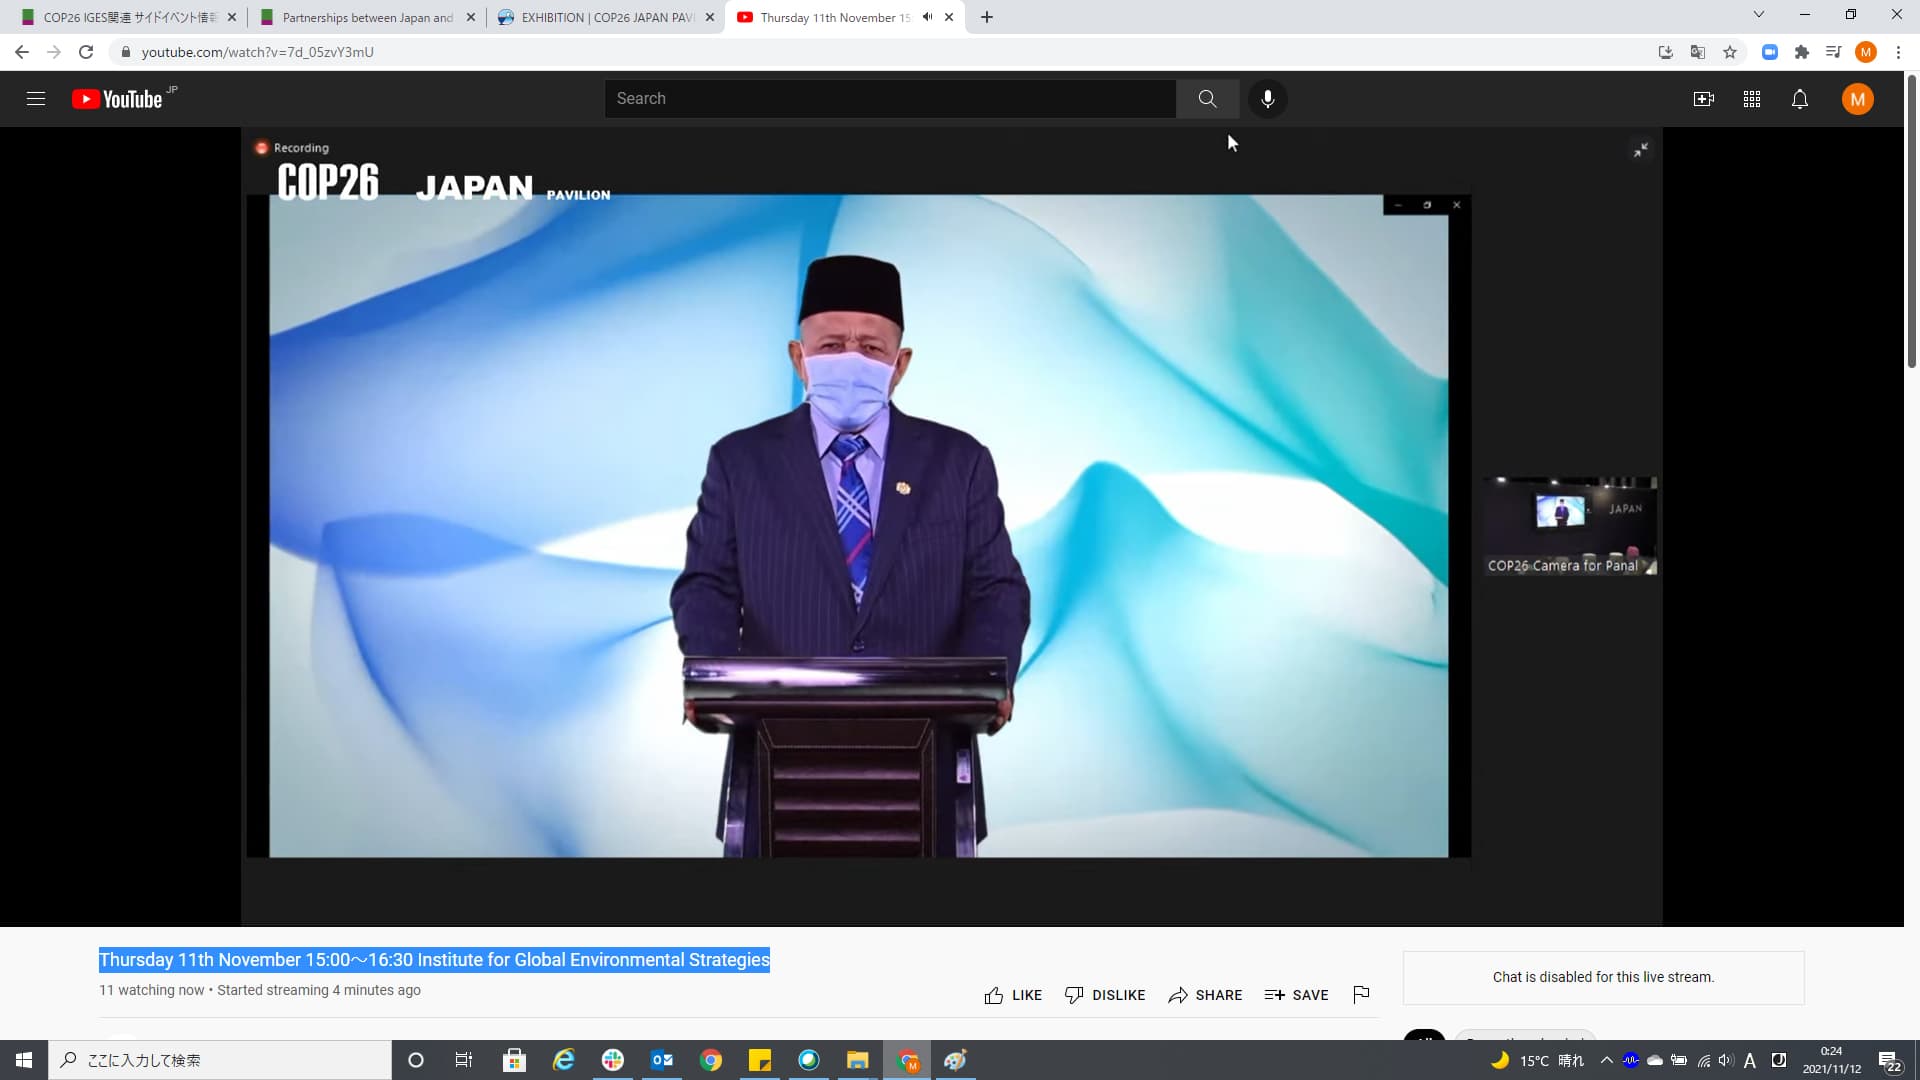Click SAVE to add to playlist
The height and width of the screenshot is (1080, 1920).
[1296, 995]
